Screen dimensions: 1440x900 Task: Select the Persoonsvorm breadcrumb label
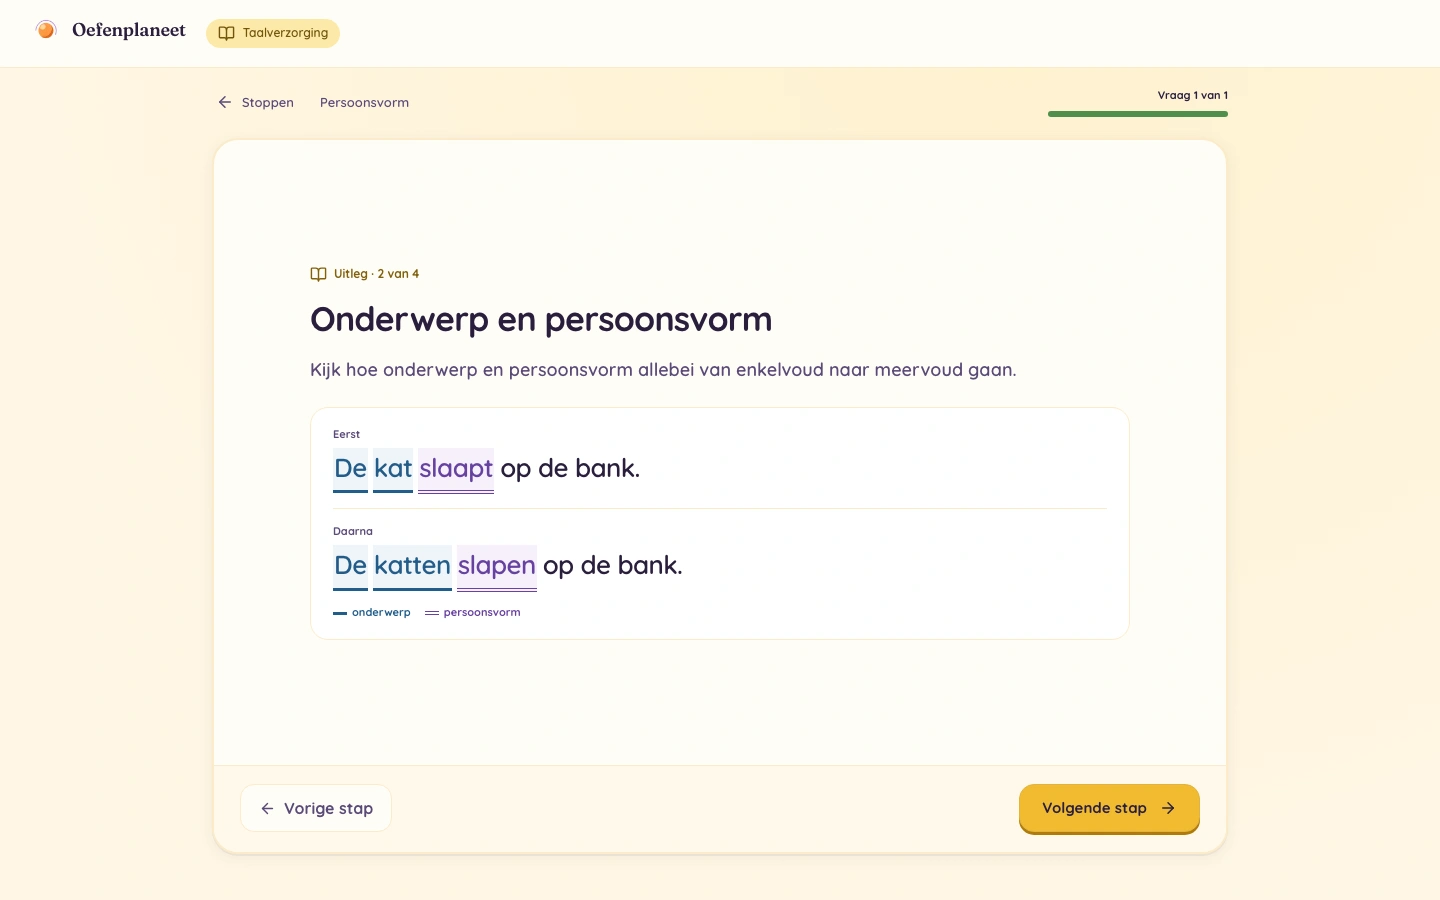[x=364, y=102]
